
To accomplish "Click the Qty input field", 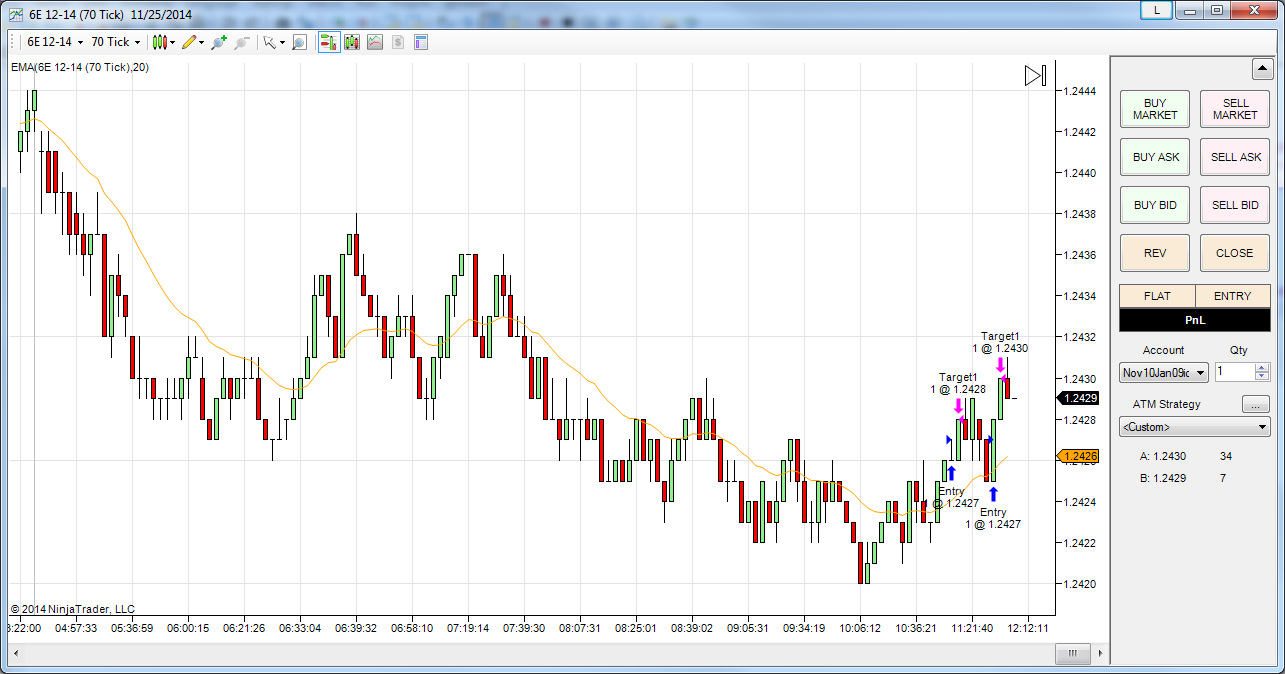I will pyautogui.click(x=1234, y=372).
